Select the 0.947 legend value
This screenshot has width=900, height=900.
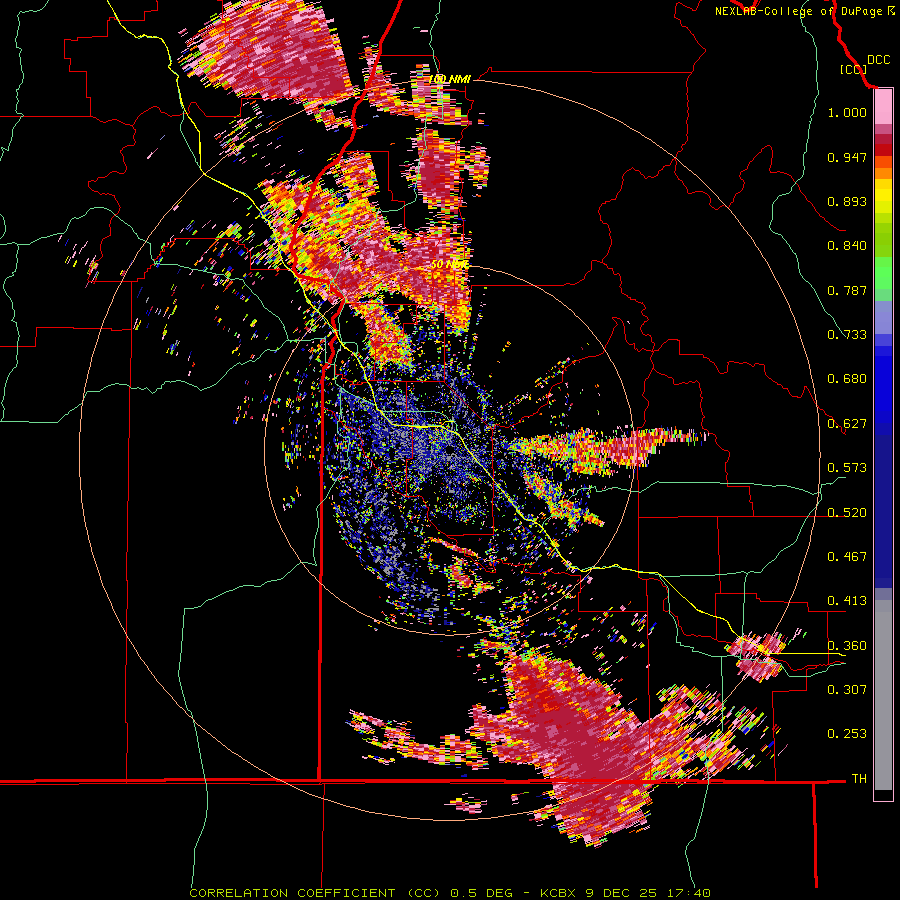(x=847, y=157)
